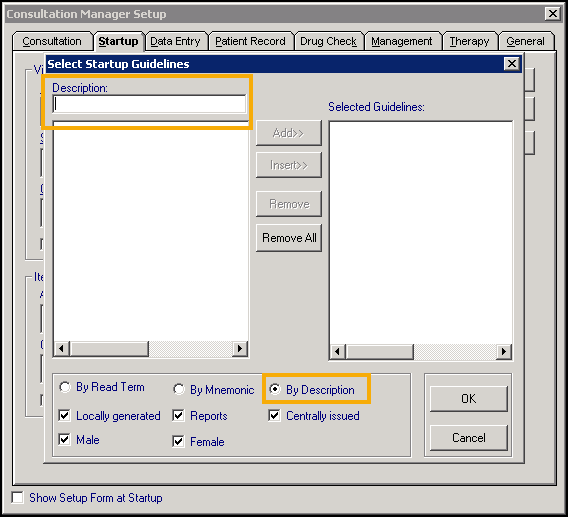The image size is (568, 517).
Task: Open the Drug Check tab
Action: (328, 41)
